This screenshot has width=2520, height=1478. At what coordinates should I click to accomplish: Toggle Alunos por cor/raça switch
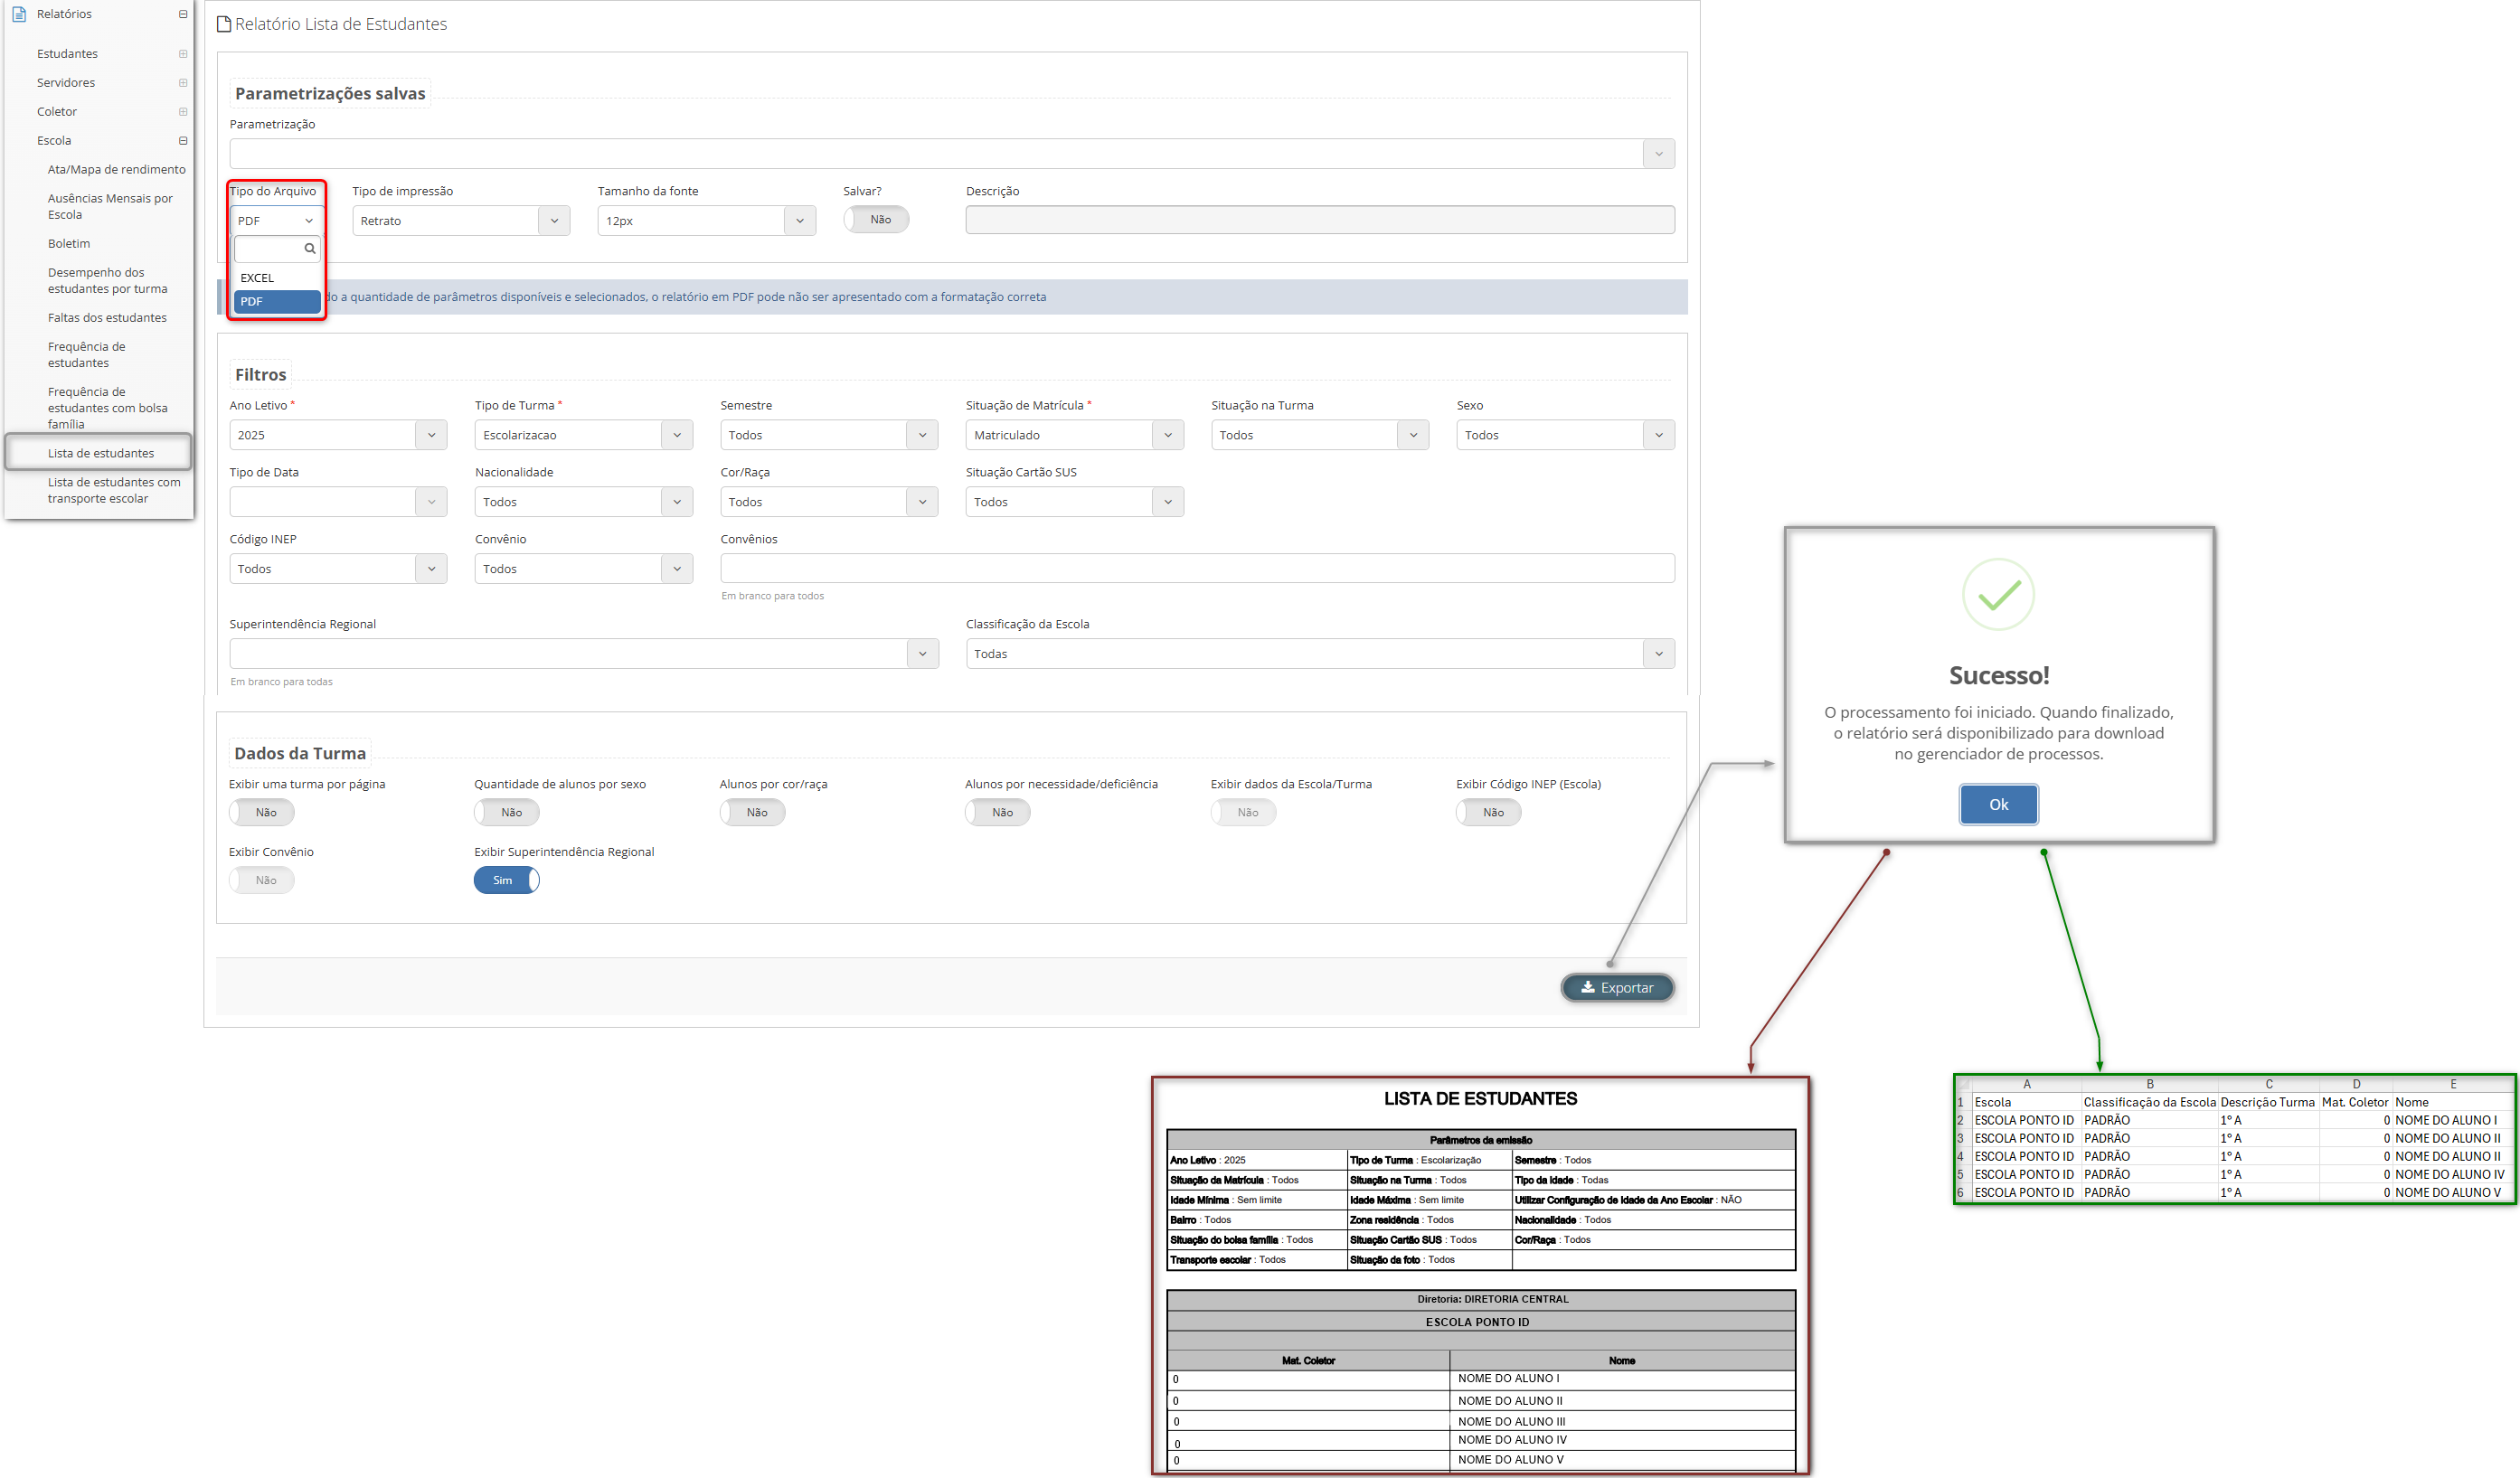tap(753, 812)
